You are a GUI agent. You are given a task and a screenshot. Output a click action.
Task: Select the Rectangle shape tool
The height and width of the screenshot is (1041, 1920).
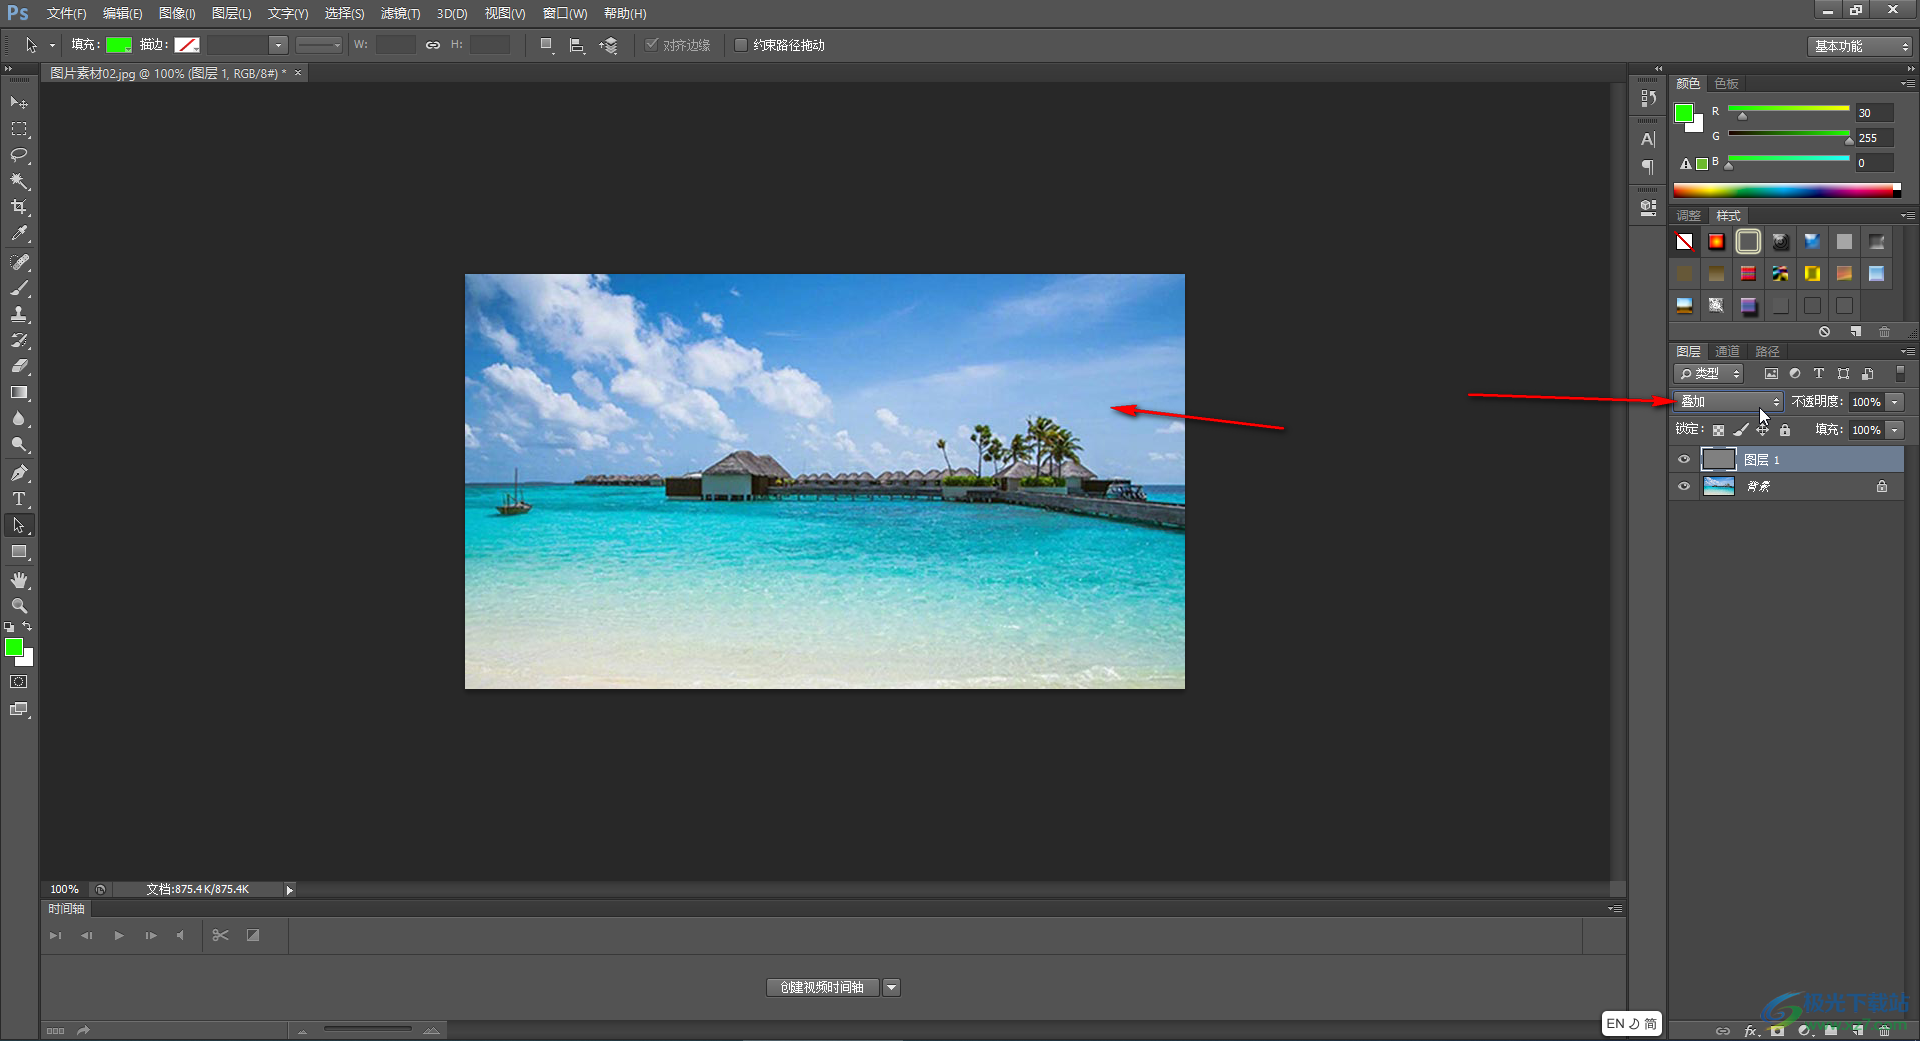coord(19,552)
